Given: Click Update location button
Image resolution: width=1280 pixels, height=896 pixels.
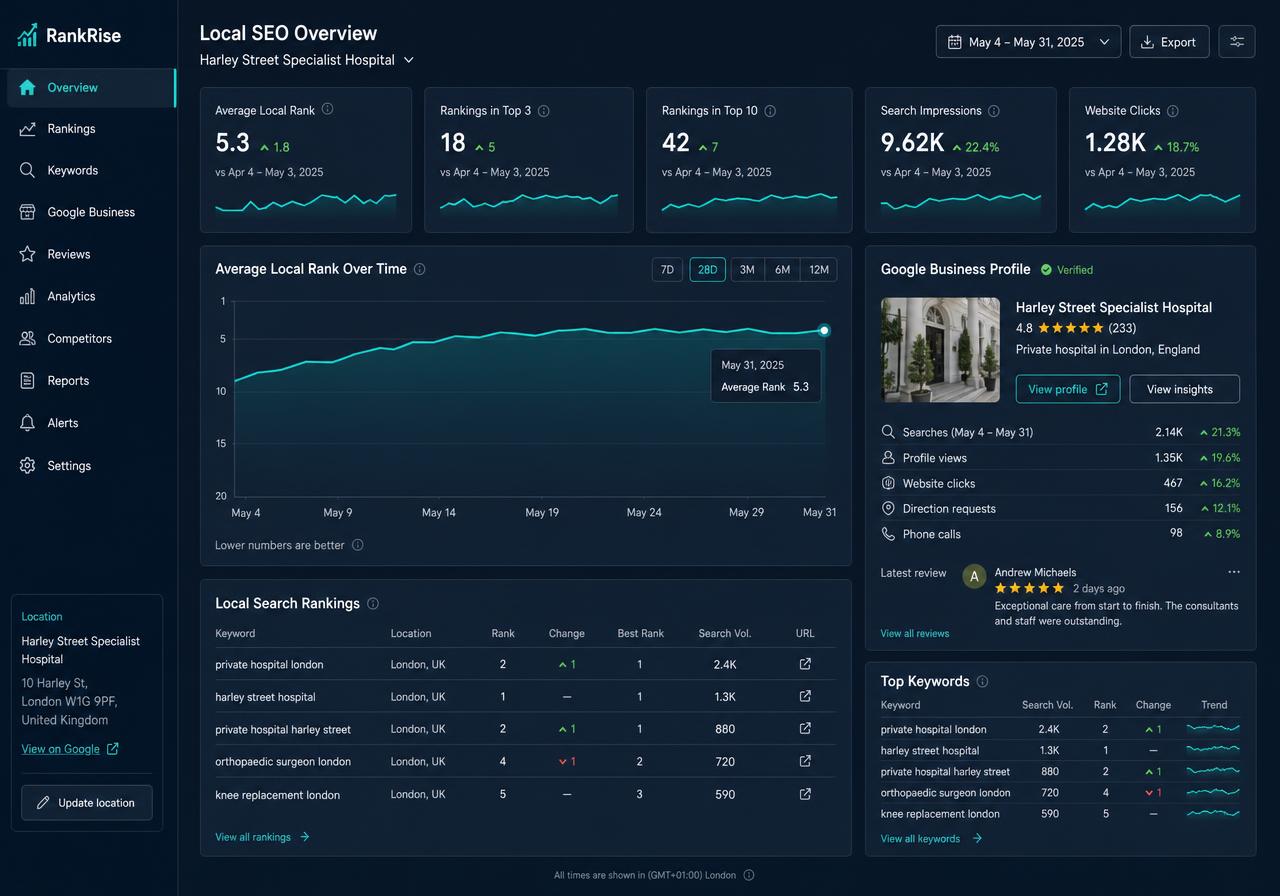Looking at the screenshot, I should click(x=87, y=803).
